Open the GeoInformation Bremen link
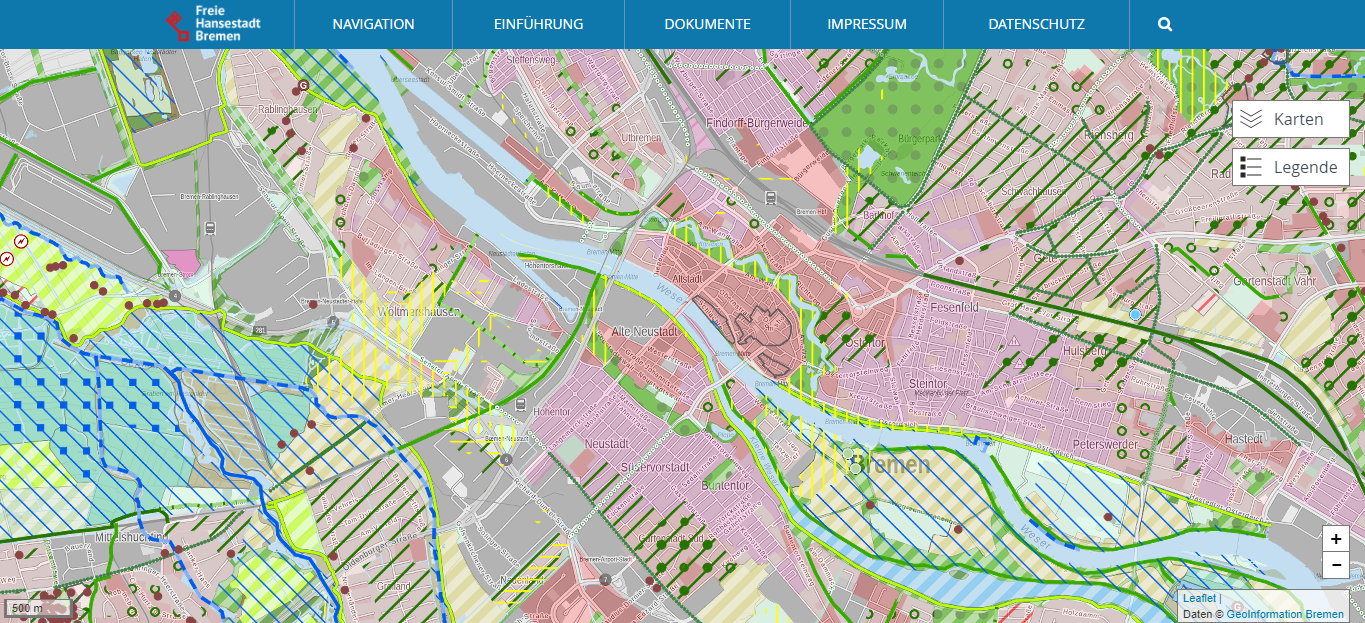 (1285, 614)
